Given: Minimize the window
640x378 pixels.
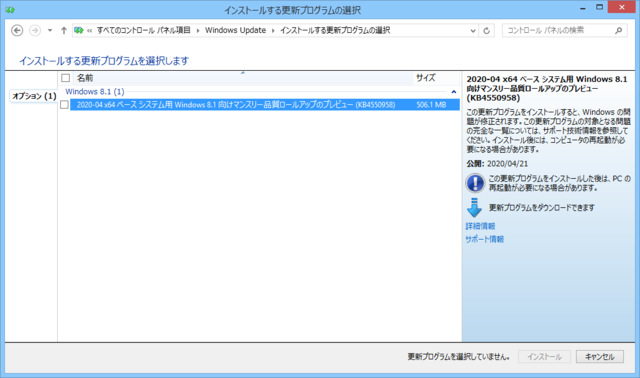Looking at the screenshot, I should tap(583, 8).
